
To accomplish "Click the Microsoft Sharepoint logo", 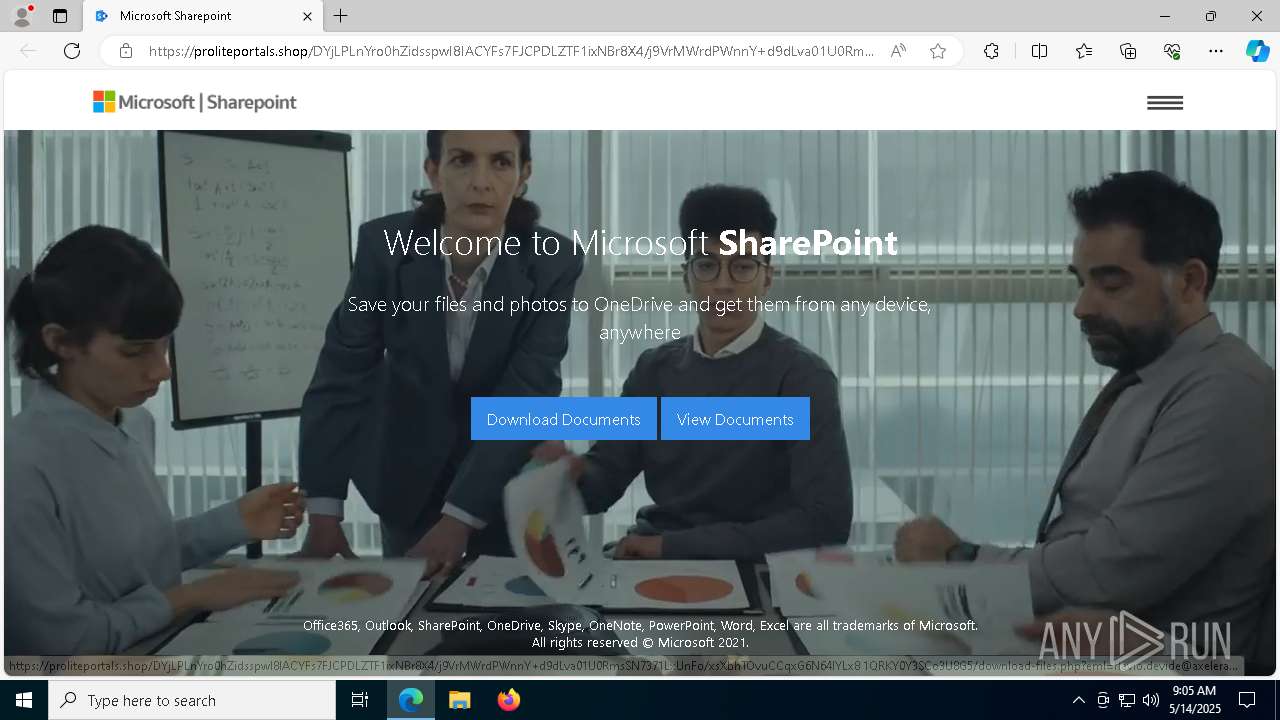I will [195, 102].
